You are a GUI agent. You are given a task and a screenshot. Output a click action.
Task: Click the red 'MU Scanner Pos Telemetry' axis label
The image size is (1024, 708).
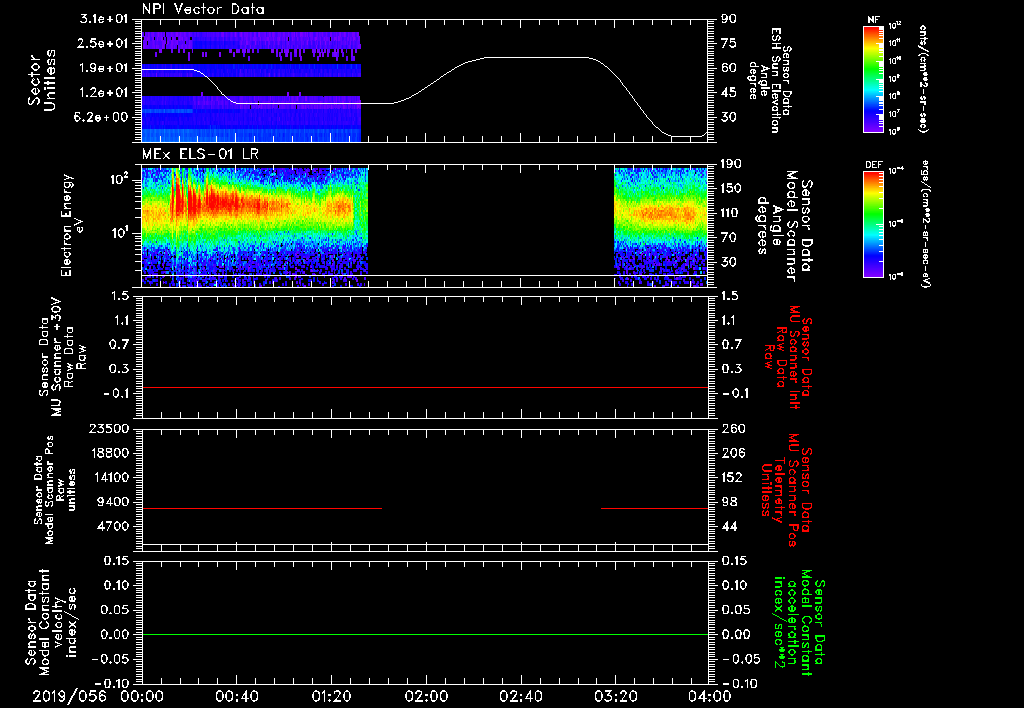(x=787, y=490)
